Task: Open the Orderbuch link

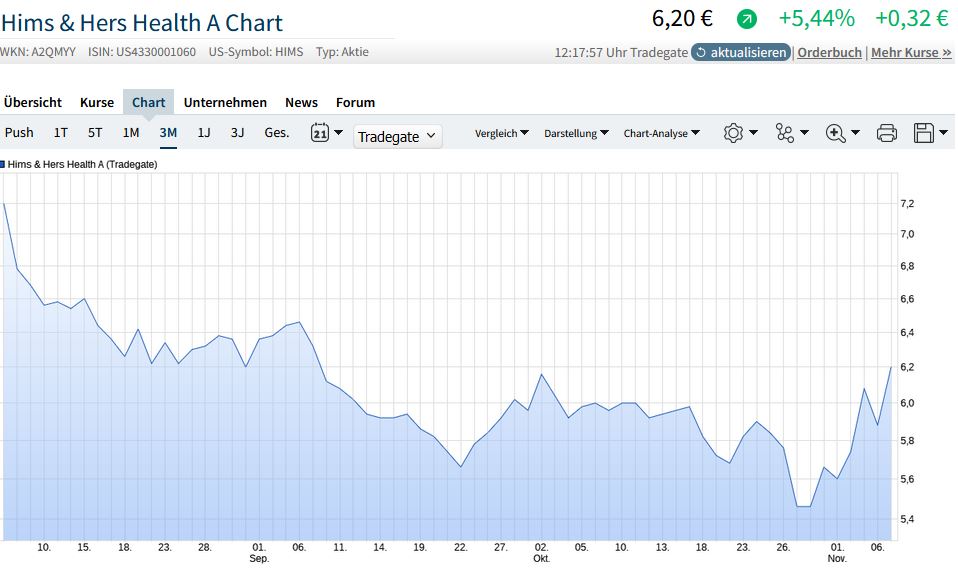Action: (x=829, y=53)
